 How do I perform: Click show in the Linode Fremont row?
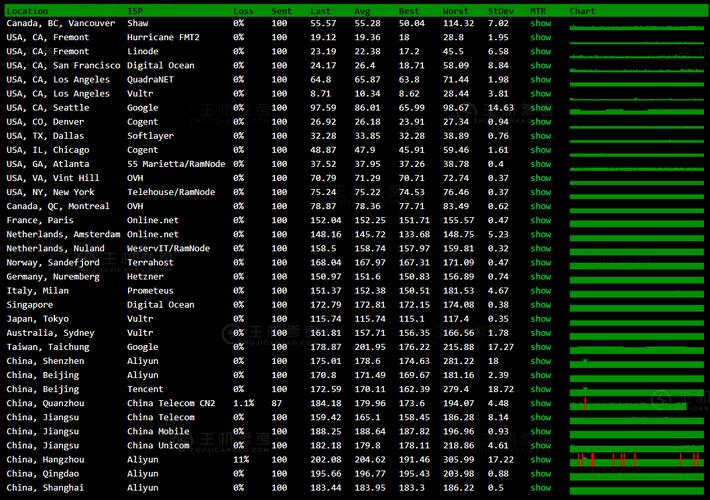[x=541, y=51]
